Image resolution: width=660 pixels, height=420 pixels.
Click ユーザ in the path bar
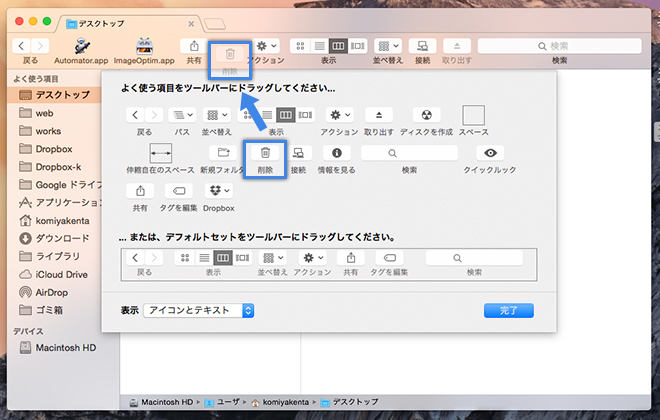pyautogui.click(x=223, y=402)
